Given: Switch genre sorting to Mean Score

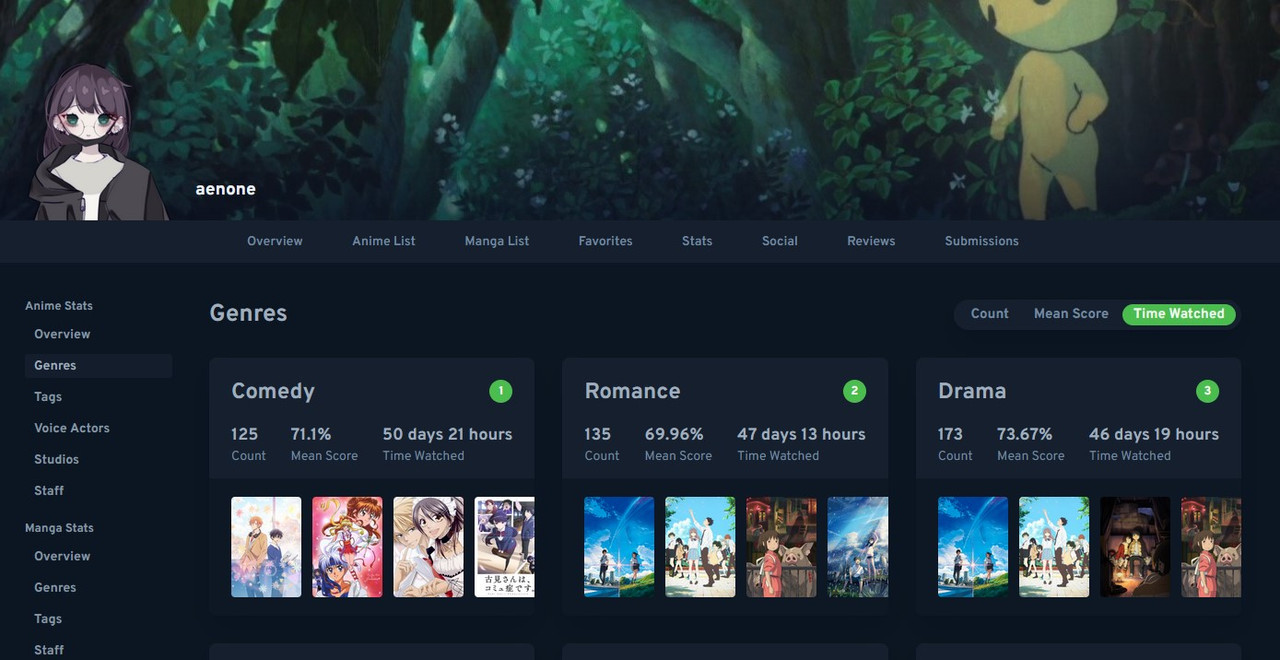Looking at the screenshot, I should point(1071,314).
